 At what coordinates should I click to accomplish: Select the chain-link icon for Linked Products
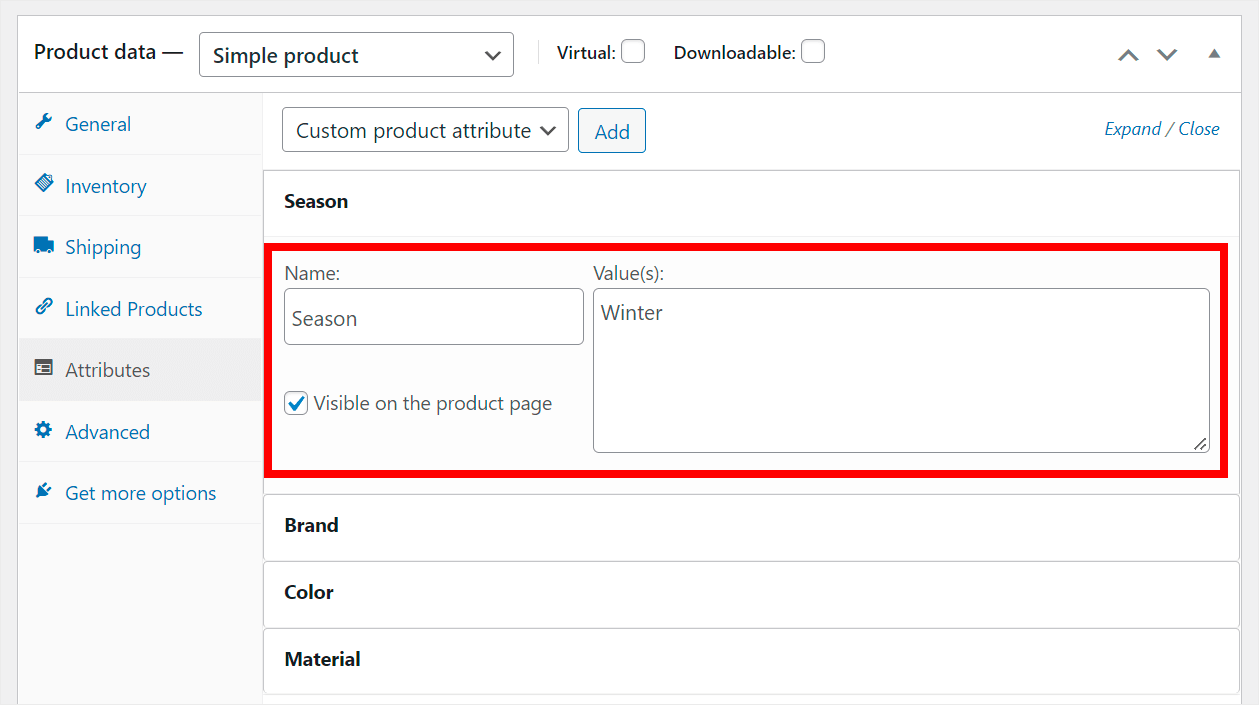click(x=42, y=308)
